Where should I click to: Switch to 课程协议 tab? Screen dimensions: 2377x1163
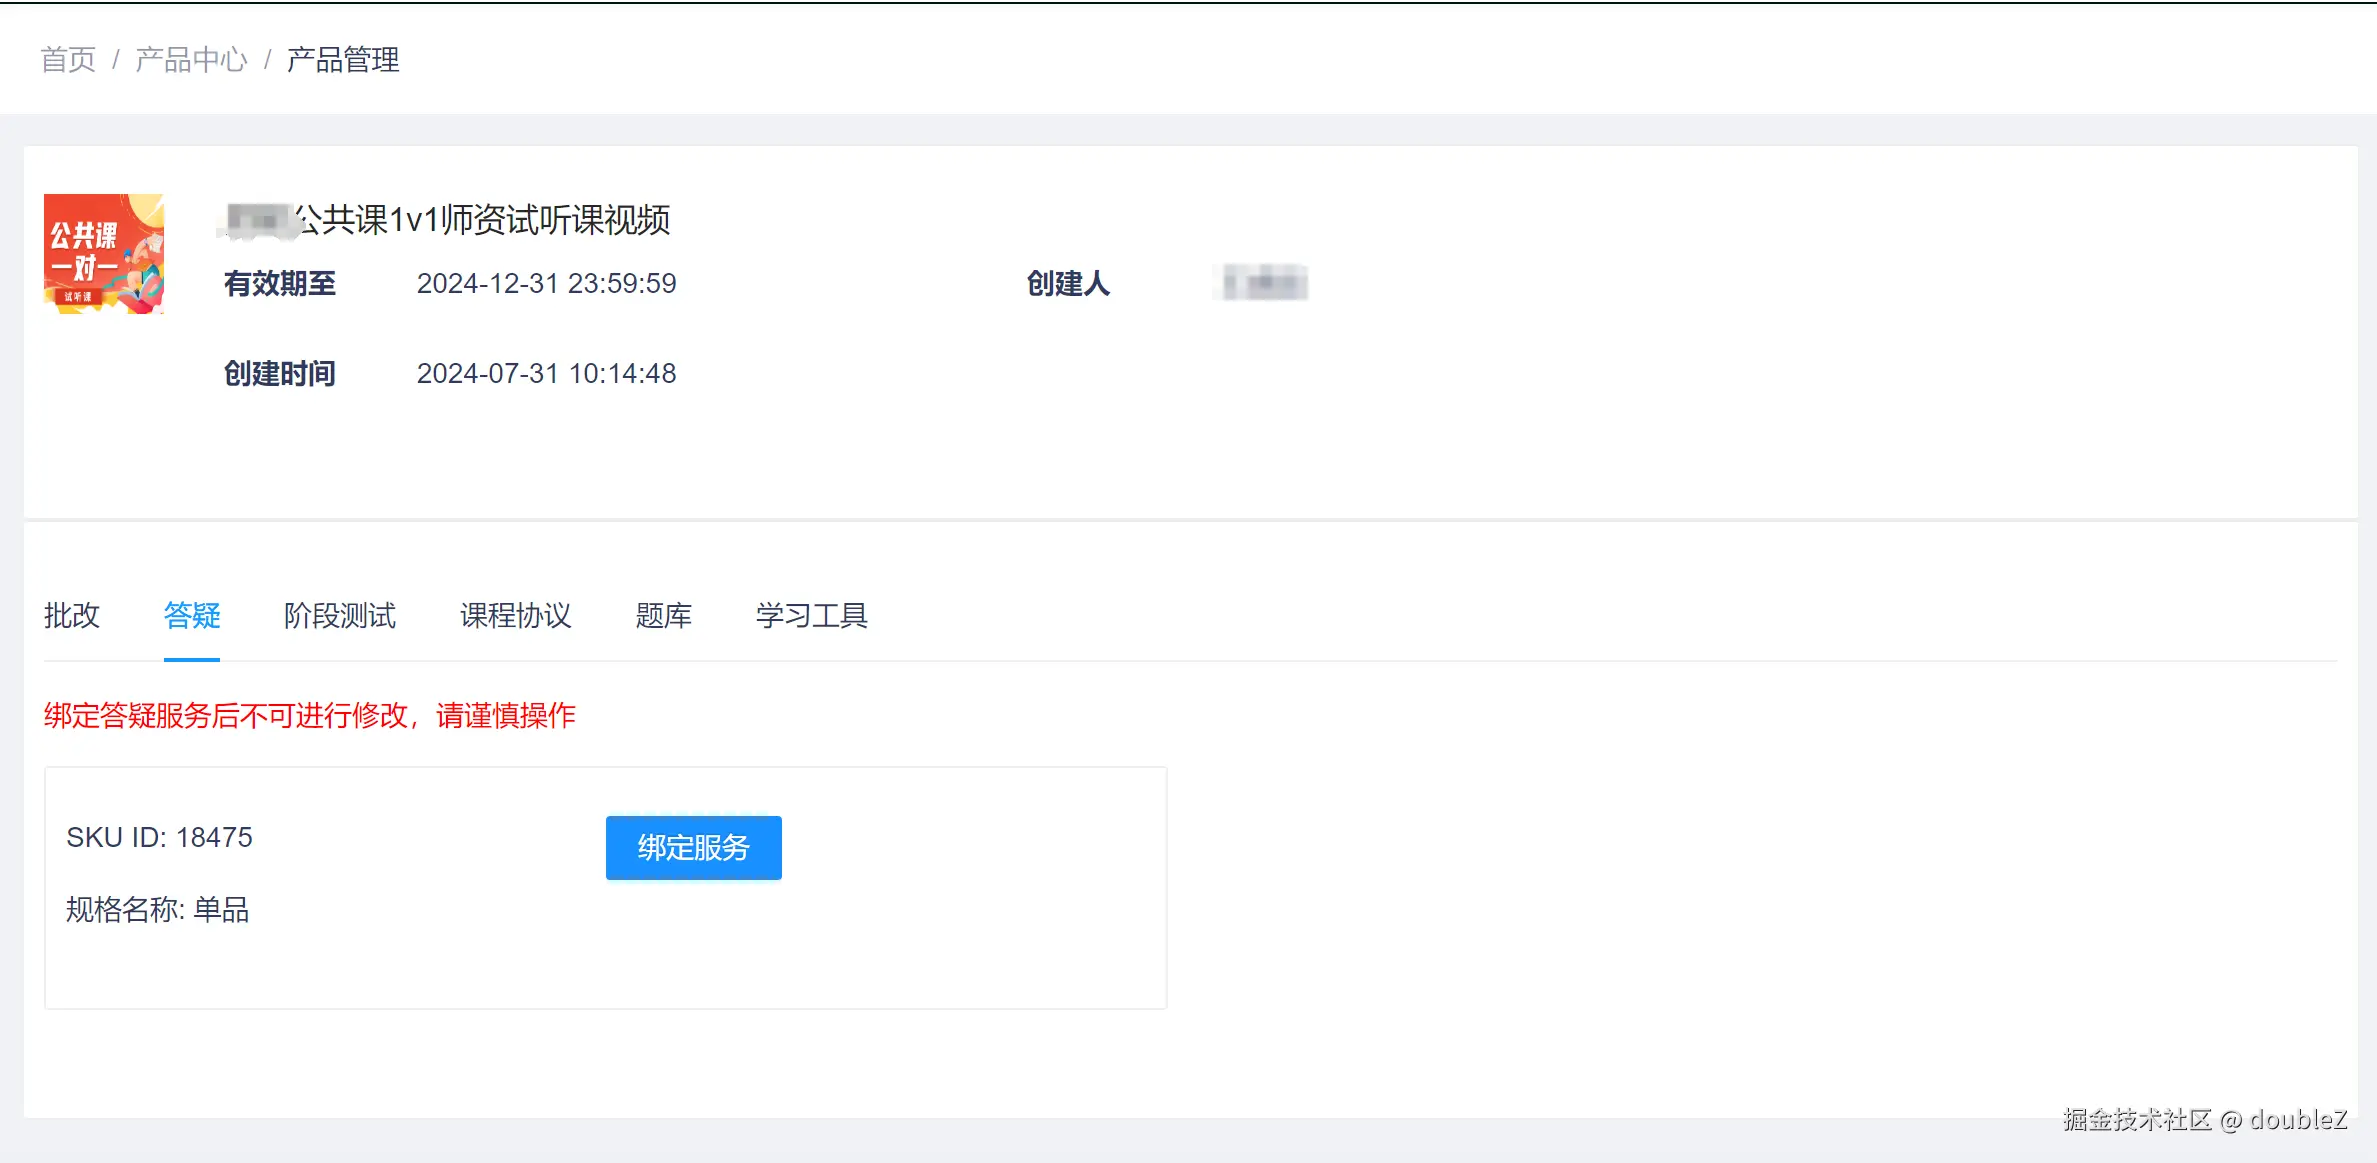516,615
